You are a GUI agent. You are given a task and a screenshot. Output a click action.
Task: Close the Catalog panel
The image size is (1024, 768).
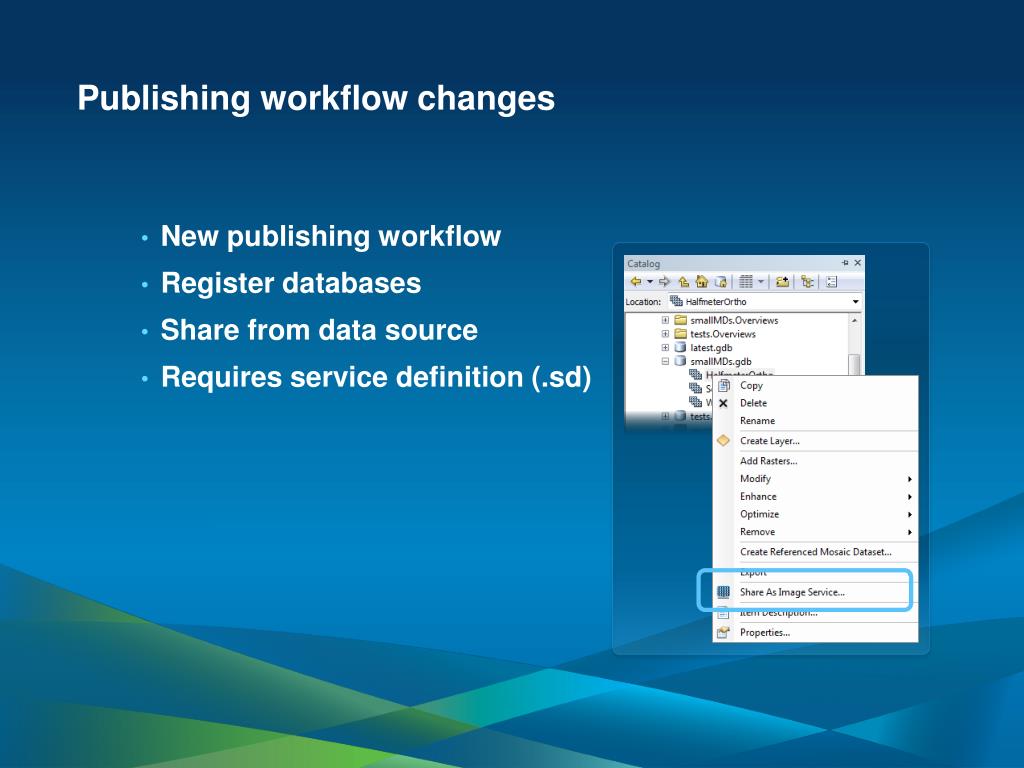(x=857, y=263)
